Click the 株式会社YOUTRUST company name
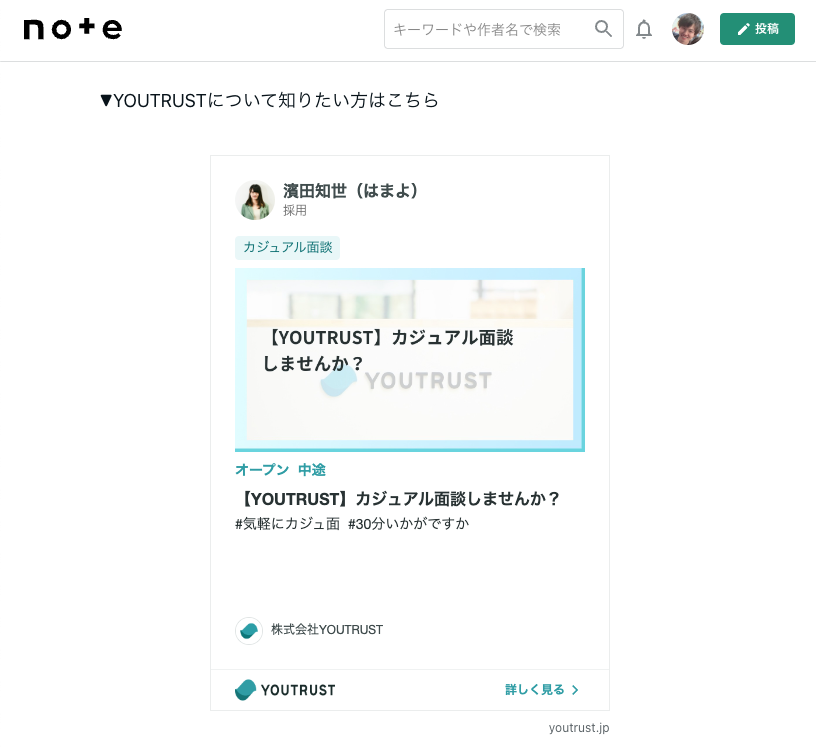816x749 pixels. click(327, 630)
